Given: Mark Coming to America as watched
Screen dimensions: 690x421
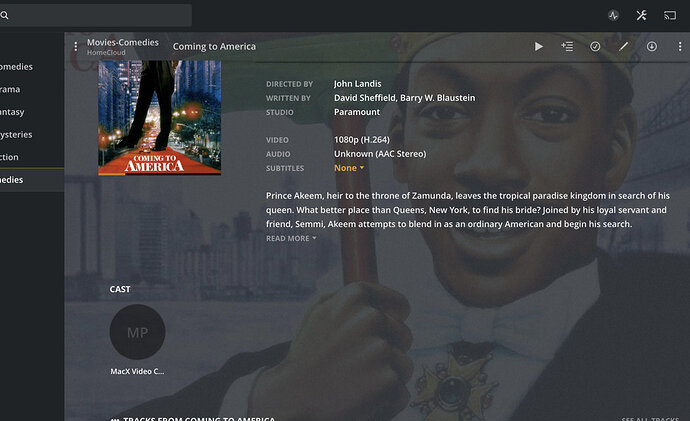Looking at the screenshot, I should 595,46.
